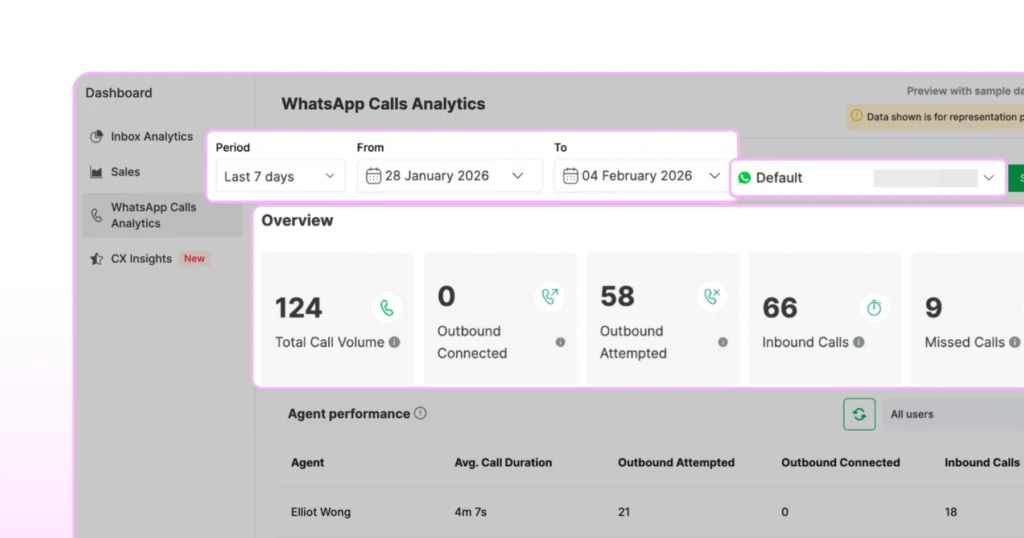Click warning icon in data representation banner
The image size is (1024, 538).
pyautogui.click(x=856, y=116)
